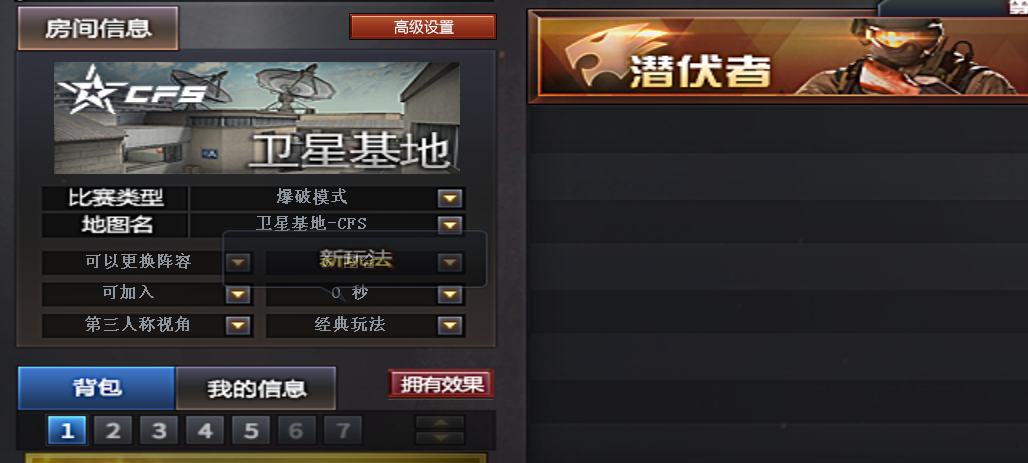The width and height of the screenshot is (1028, 463).
Task: Select backpack slot 3
Action: pyautogui.click(x=159, y=431)
